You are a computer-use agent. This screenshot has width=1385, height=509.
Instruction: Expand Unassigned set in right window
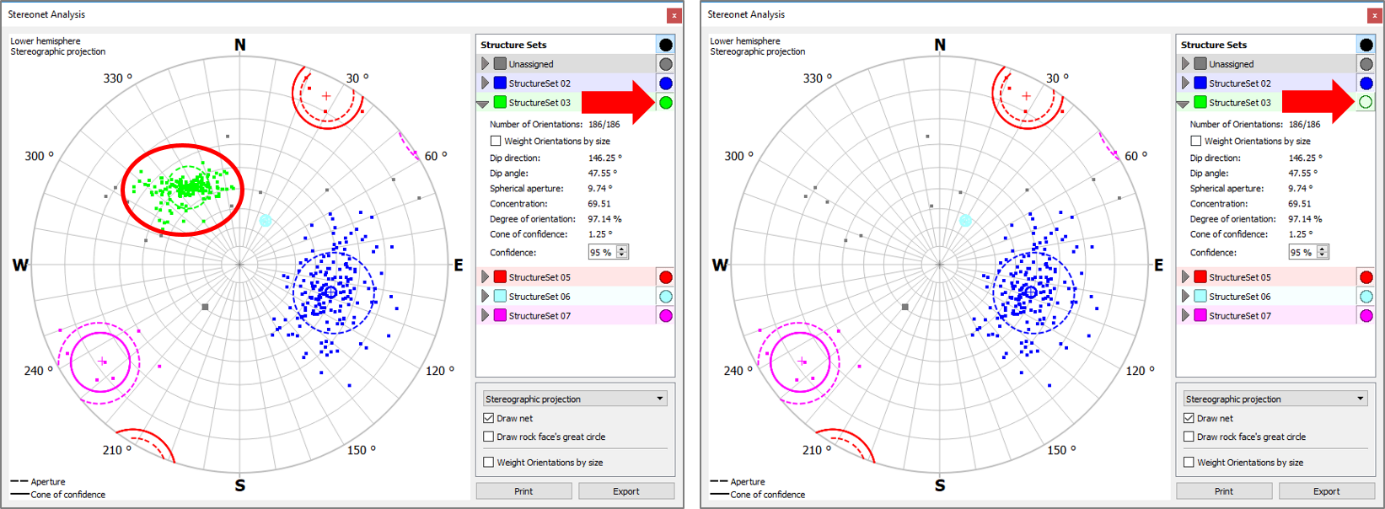click(1185, 64)
